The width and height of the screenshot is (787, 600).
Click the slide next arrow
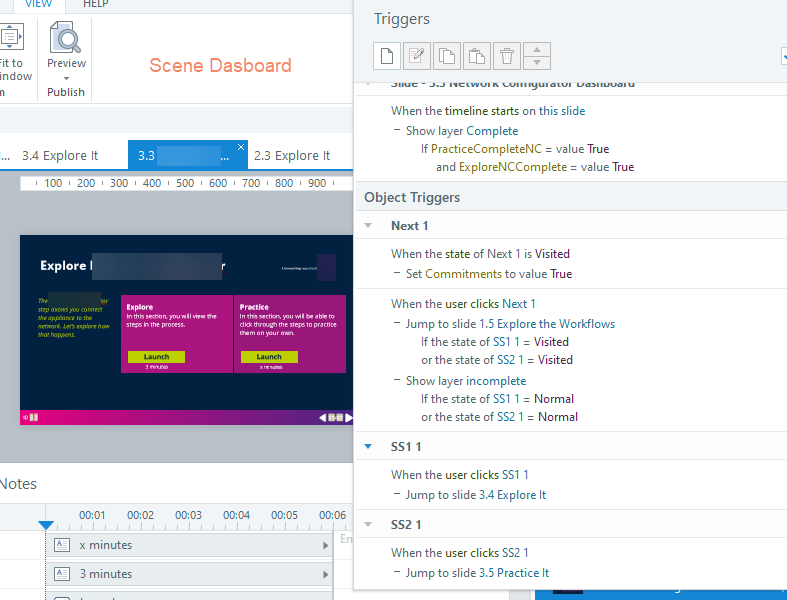348,418
